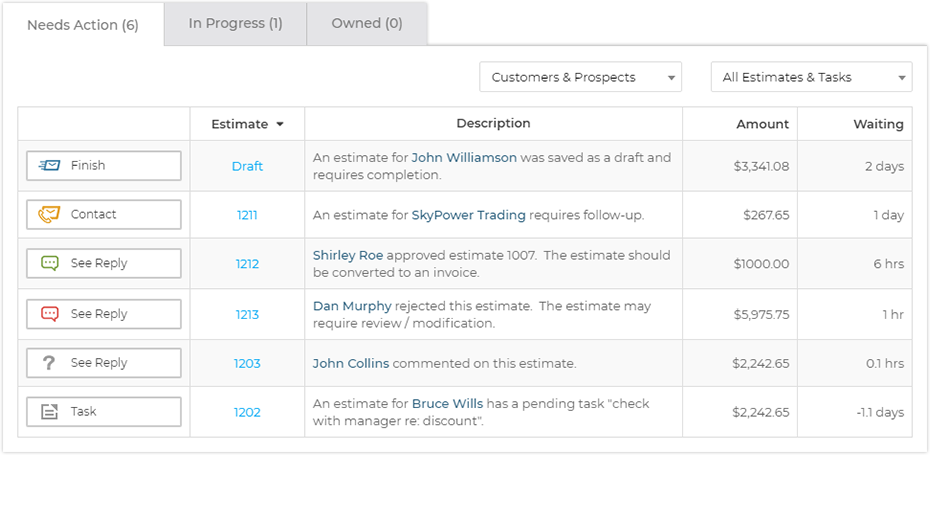Click the green speech bubble See Reply icon
This screenshot has width=930, height=515.
50,263
